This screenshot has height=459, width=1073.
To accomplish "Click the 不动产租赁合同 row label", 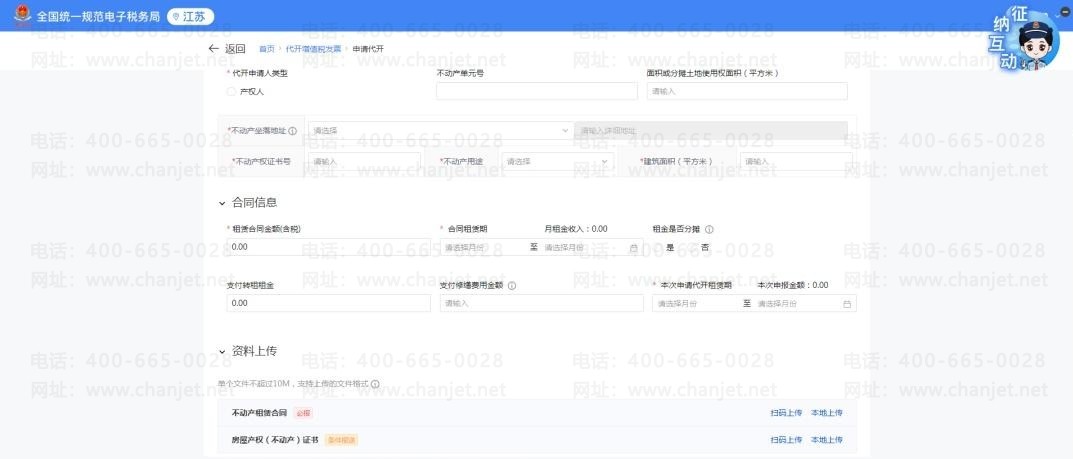I will pos(259,413).
